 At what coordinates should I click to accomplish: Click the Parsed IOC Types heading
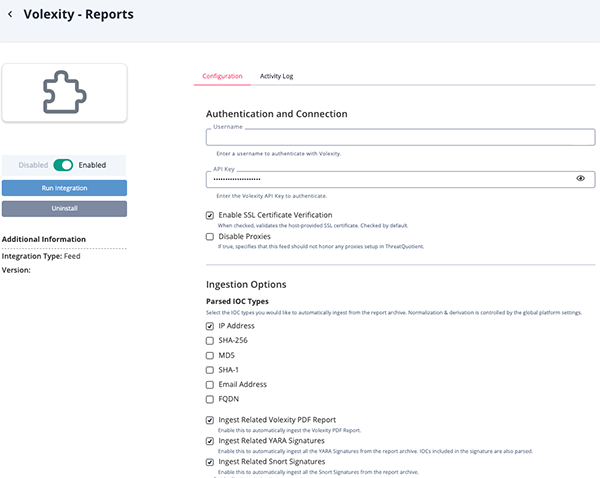(237, 301)
